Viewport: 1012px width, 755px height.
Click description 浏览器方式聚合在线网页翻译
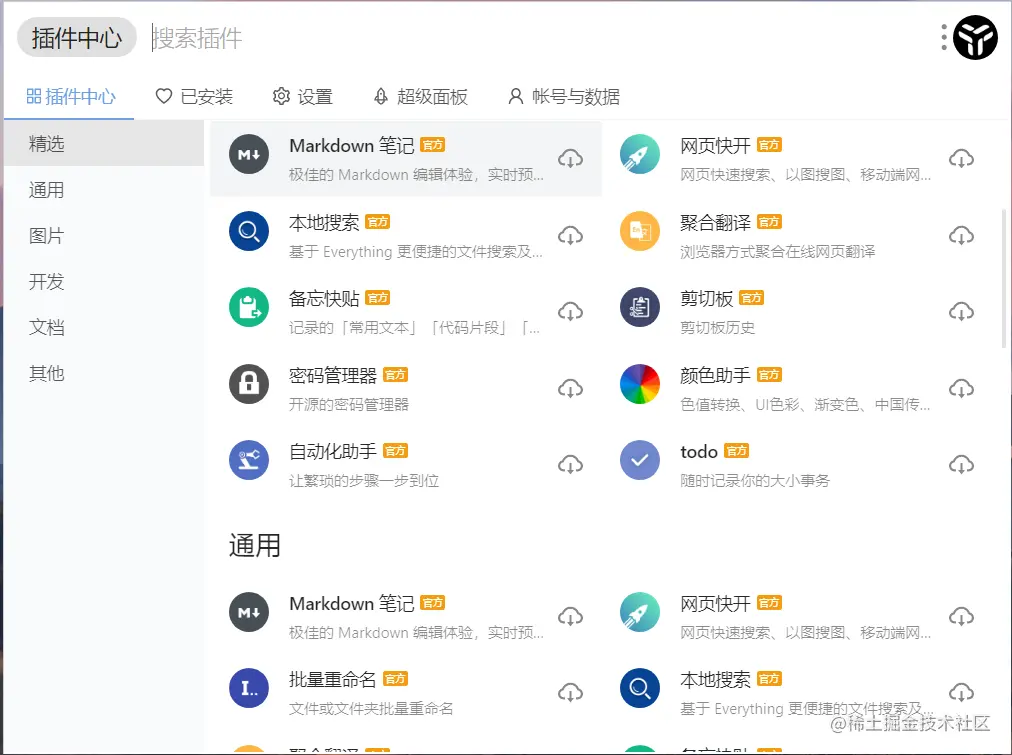(x=777, y=252)
